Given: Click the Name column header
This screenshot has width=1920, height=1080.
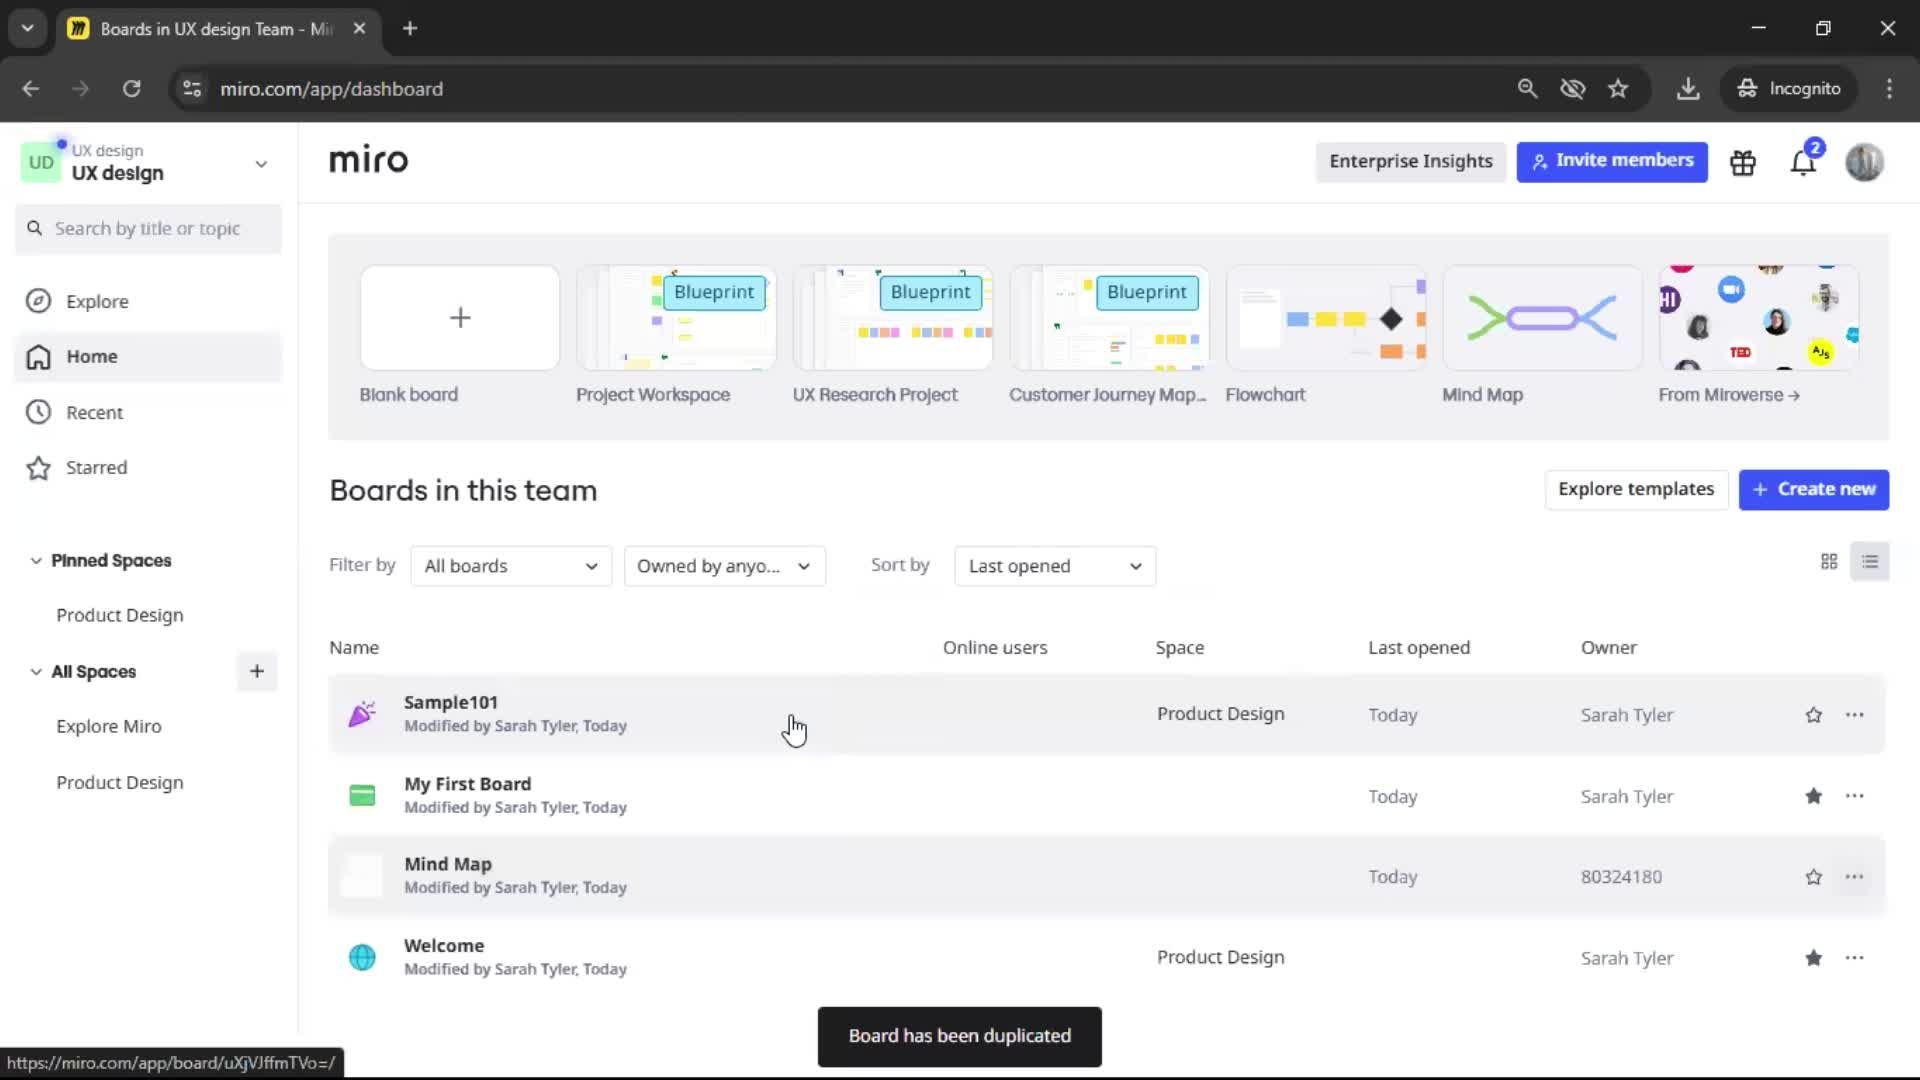Looking at the screenshot, I should (354, 648).
